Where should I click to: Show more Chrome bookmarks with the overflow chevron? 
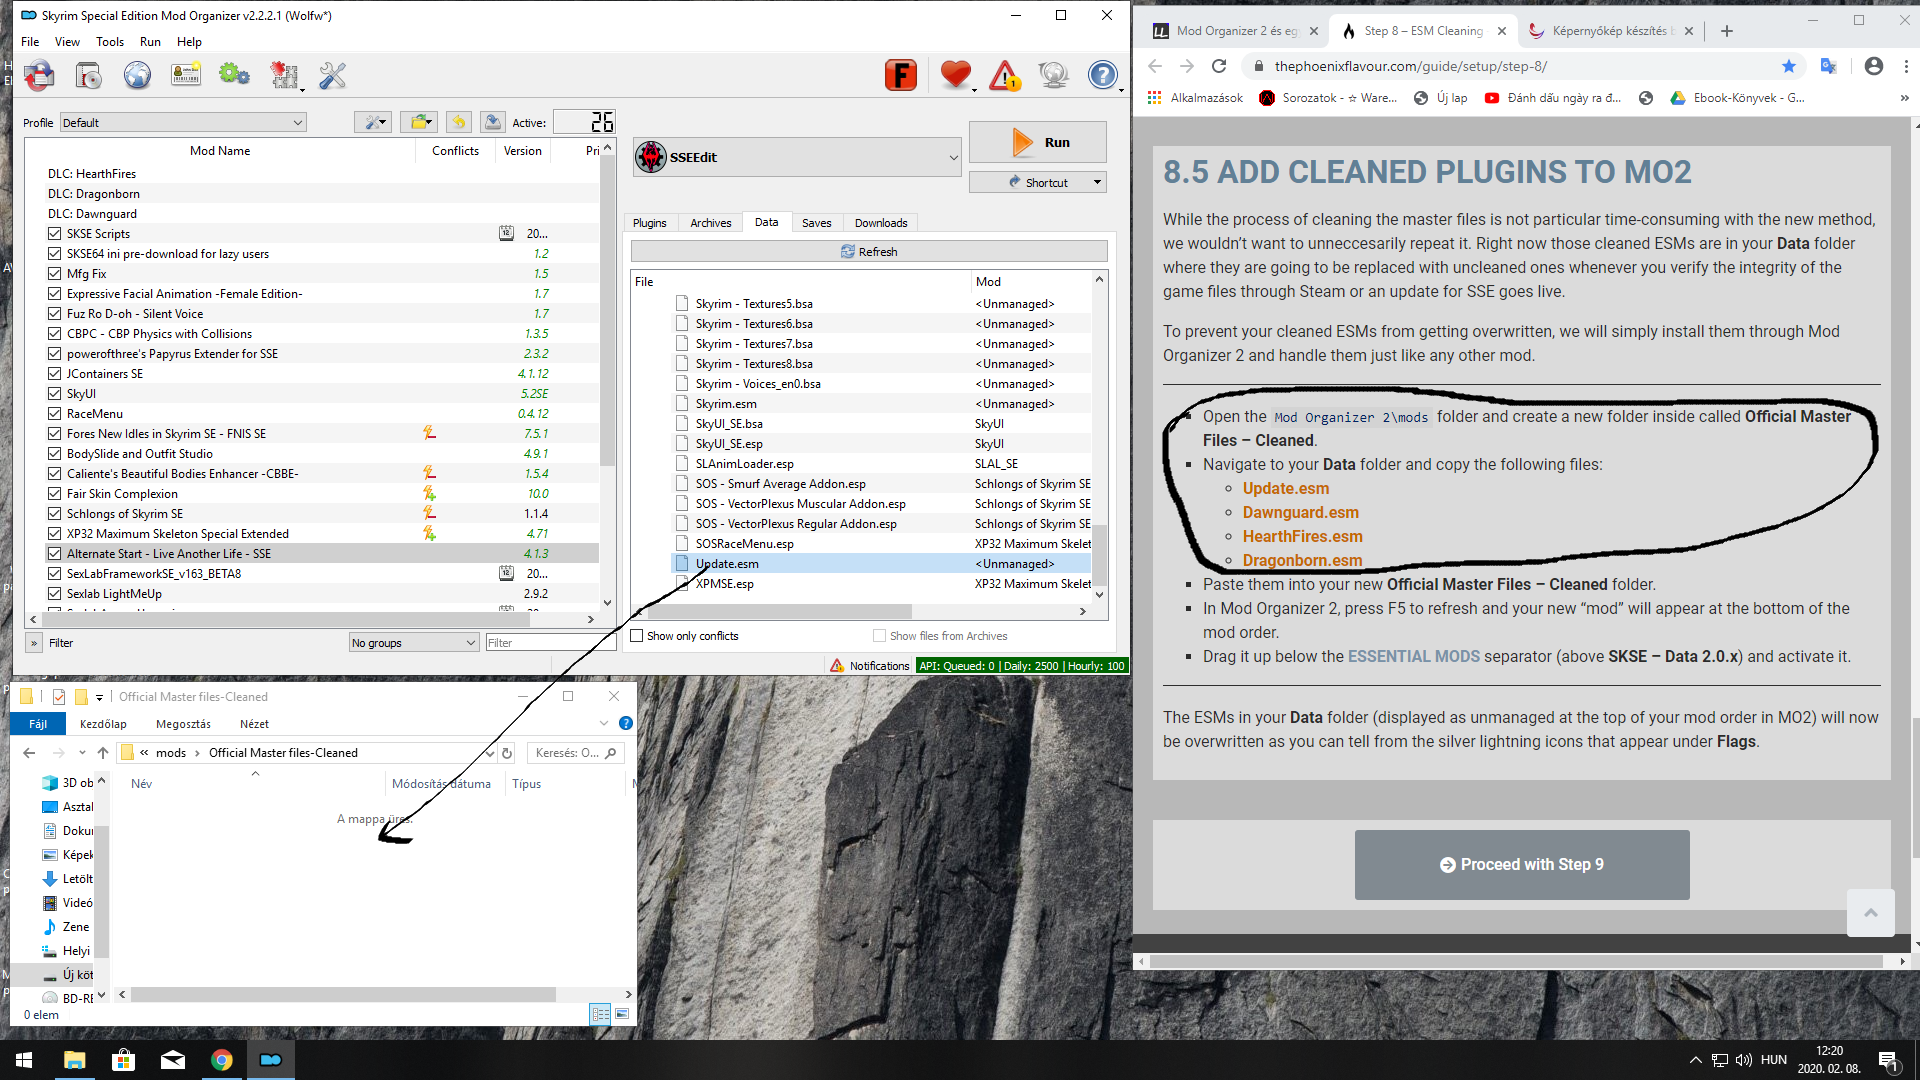coord(1904,98)
